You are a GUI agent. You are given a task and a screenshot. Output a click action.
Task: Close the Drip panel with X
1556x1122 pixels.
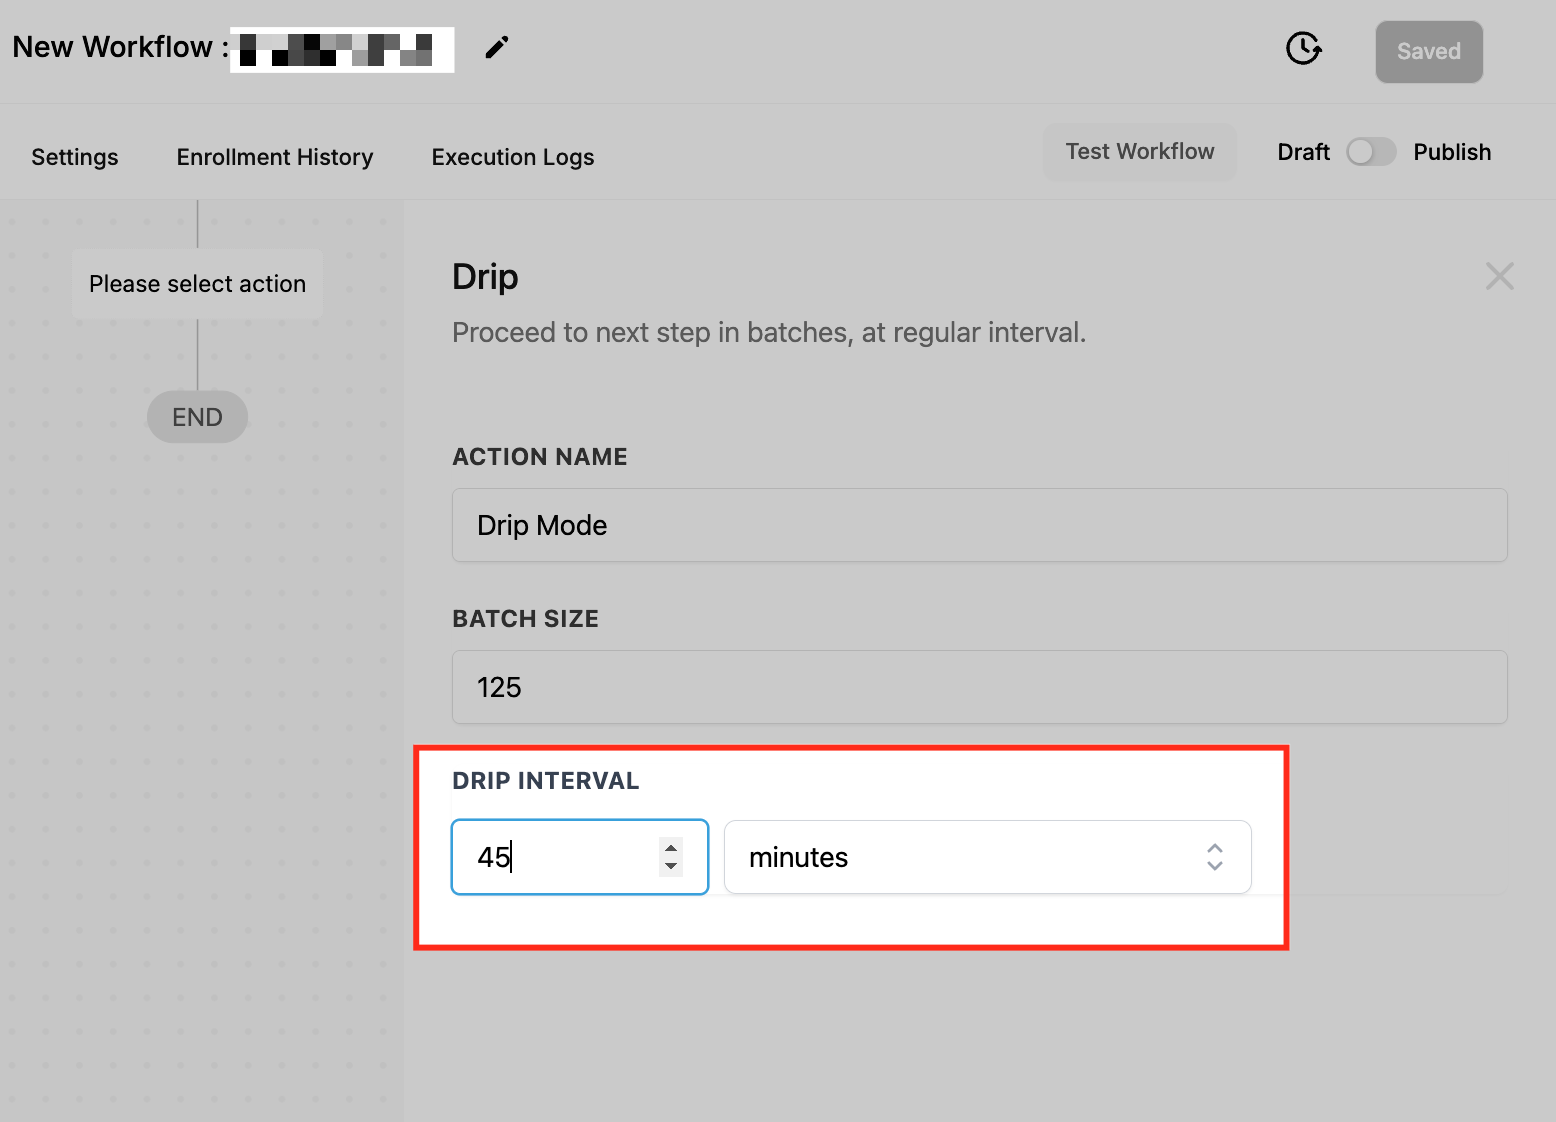tap(1499, 276)
